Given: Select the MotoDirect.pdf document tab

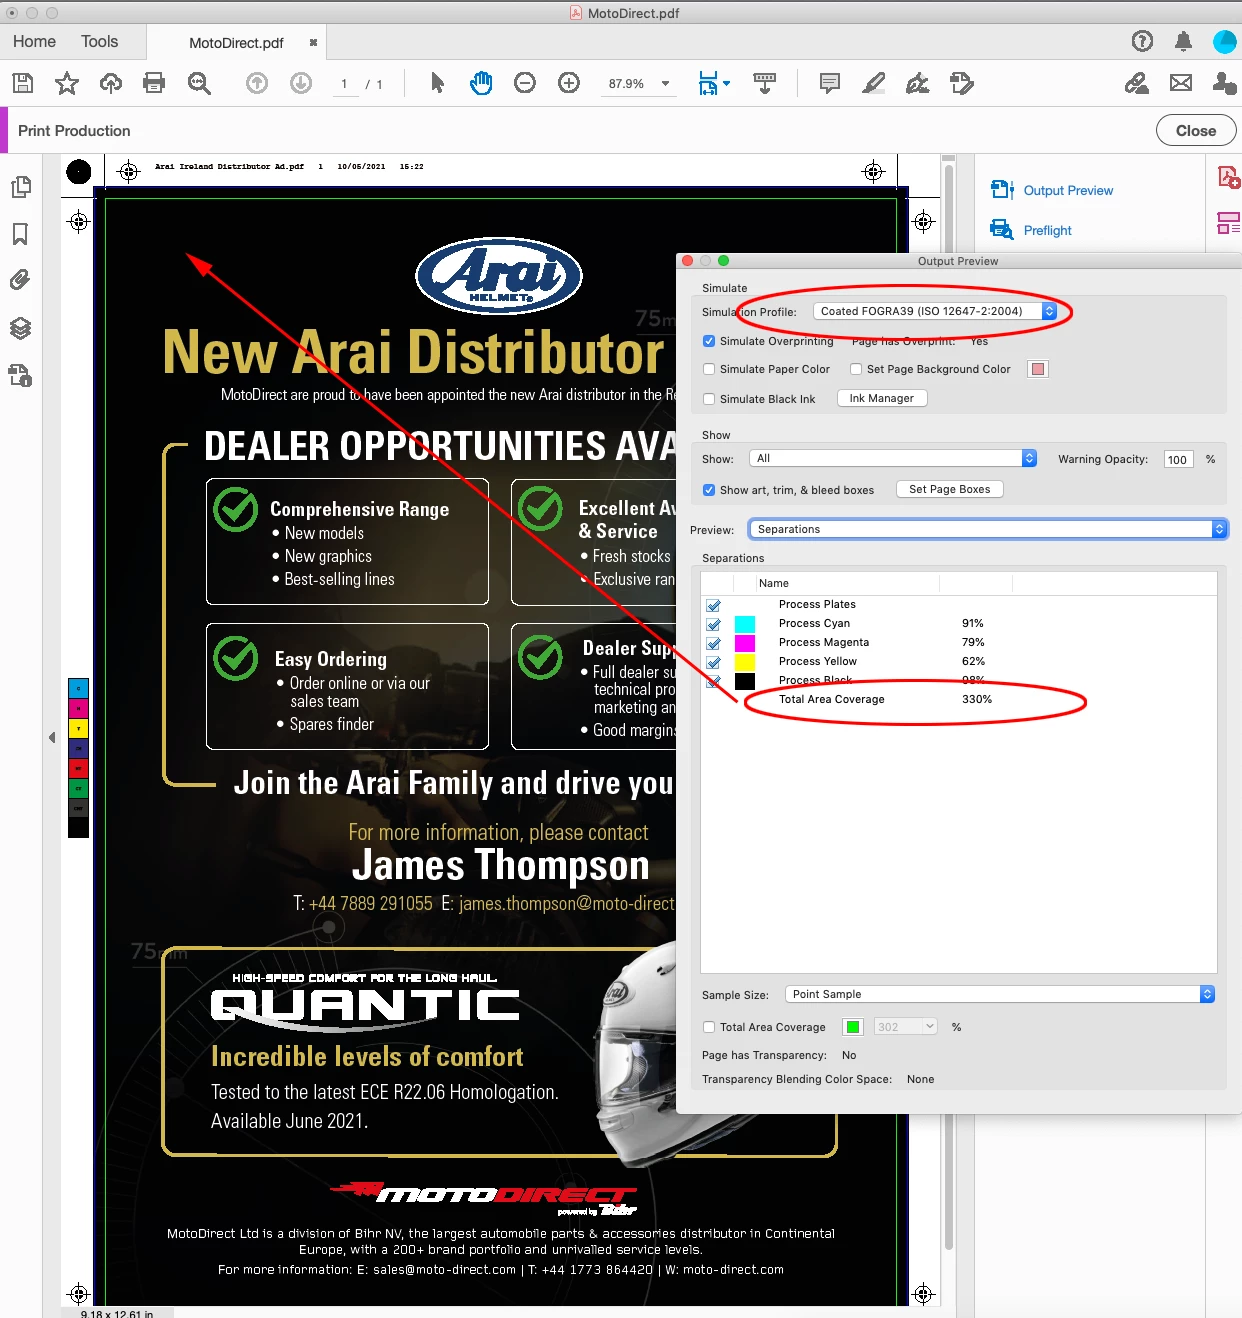Looking at the screenshot, I should click(236, 43).
